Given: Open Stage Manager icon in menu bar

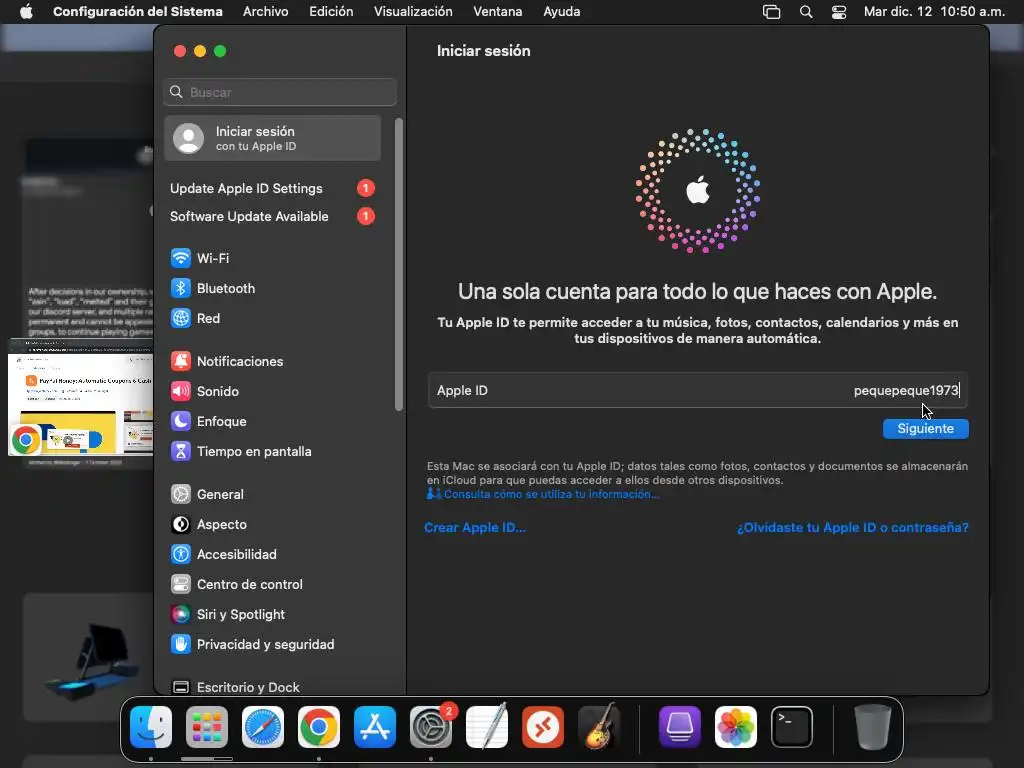Looking at the screenshot, I should [771, 12].
